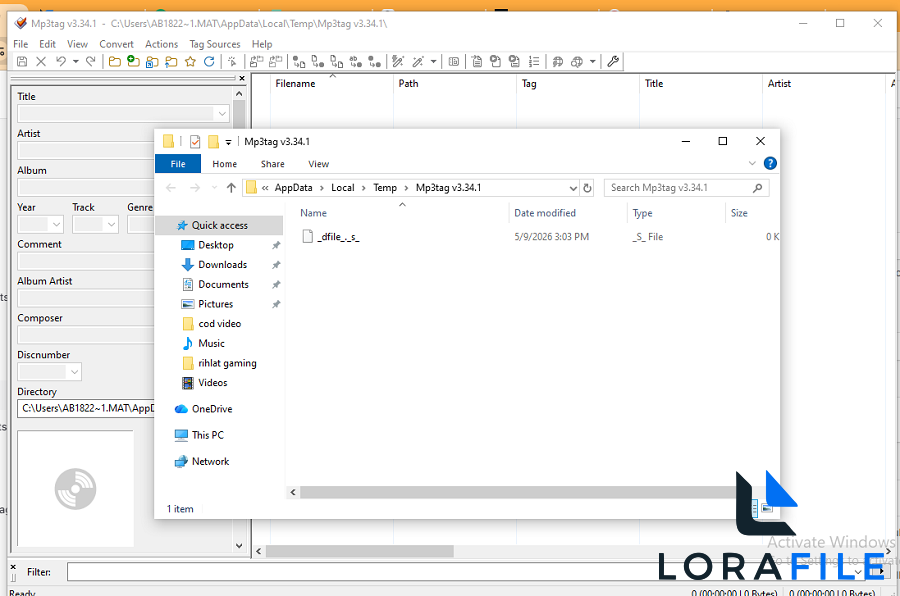Refresh the Mp3tag file view

pos(209,61)
